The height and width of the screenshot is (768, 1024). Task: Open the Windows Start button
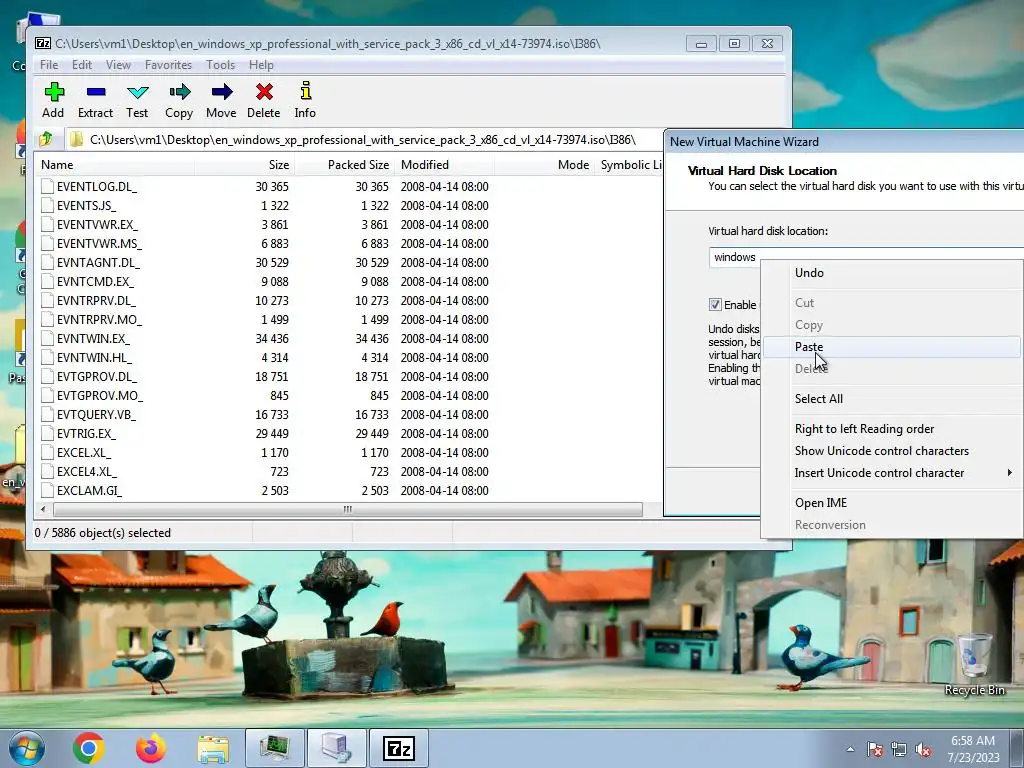(x=27, y=748)
